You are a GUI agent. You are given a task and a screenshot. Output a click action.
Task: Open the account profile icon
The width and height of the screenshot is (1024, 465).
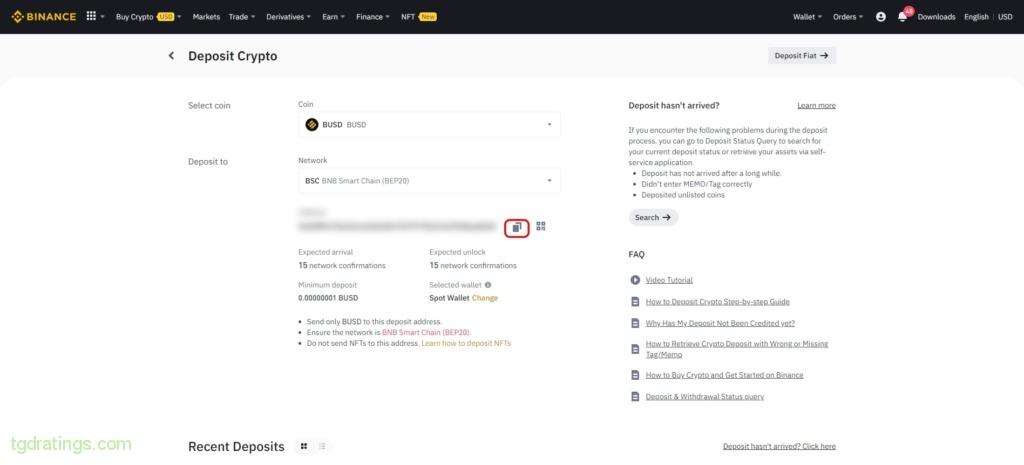pos(881,17)
